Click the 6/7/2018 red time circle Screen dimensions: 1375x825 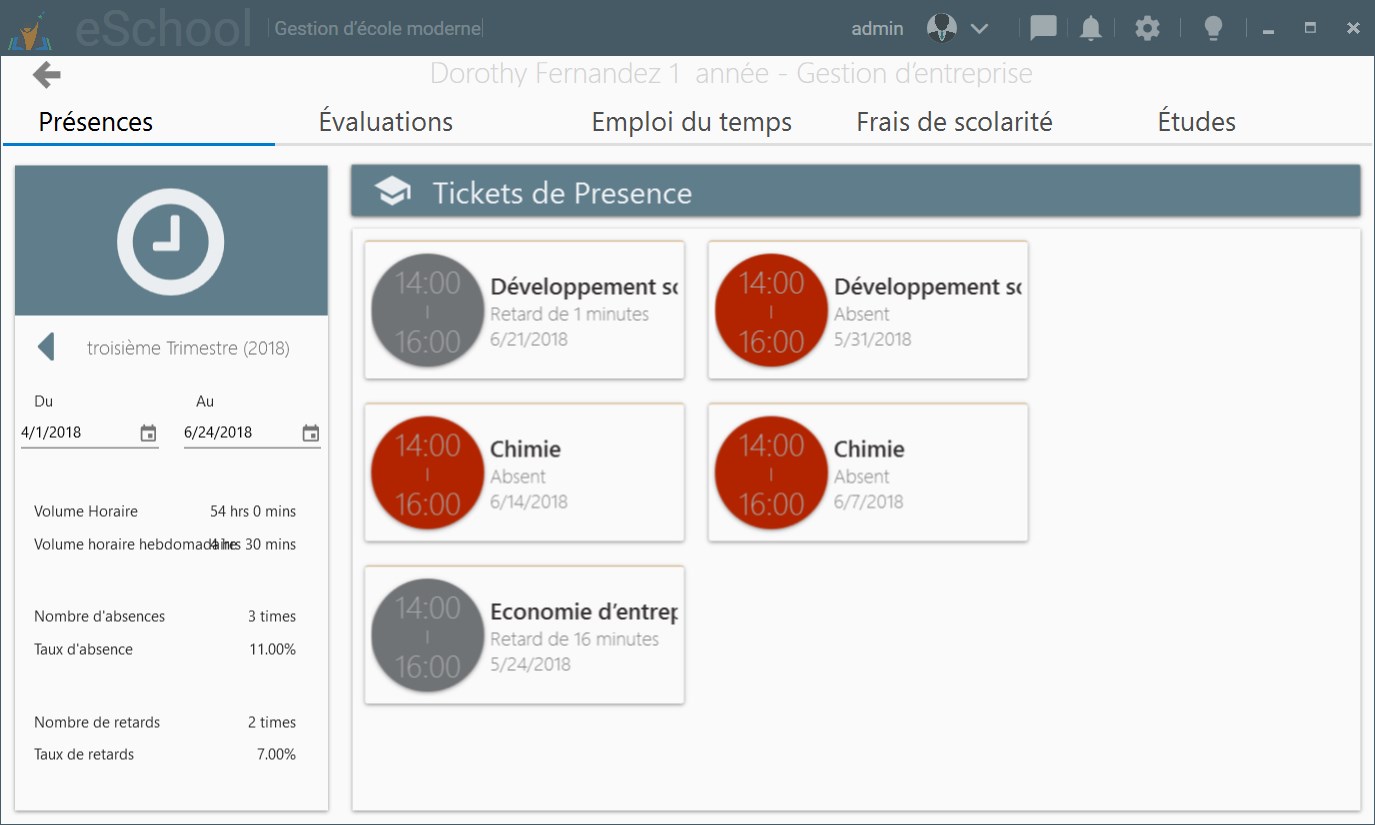coord(772,473)
